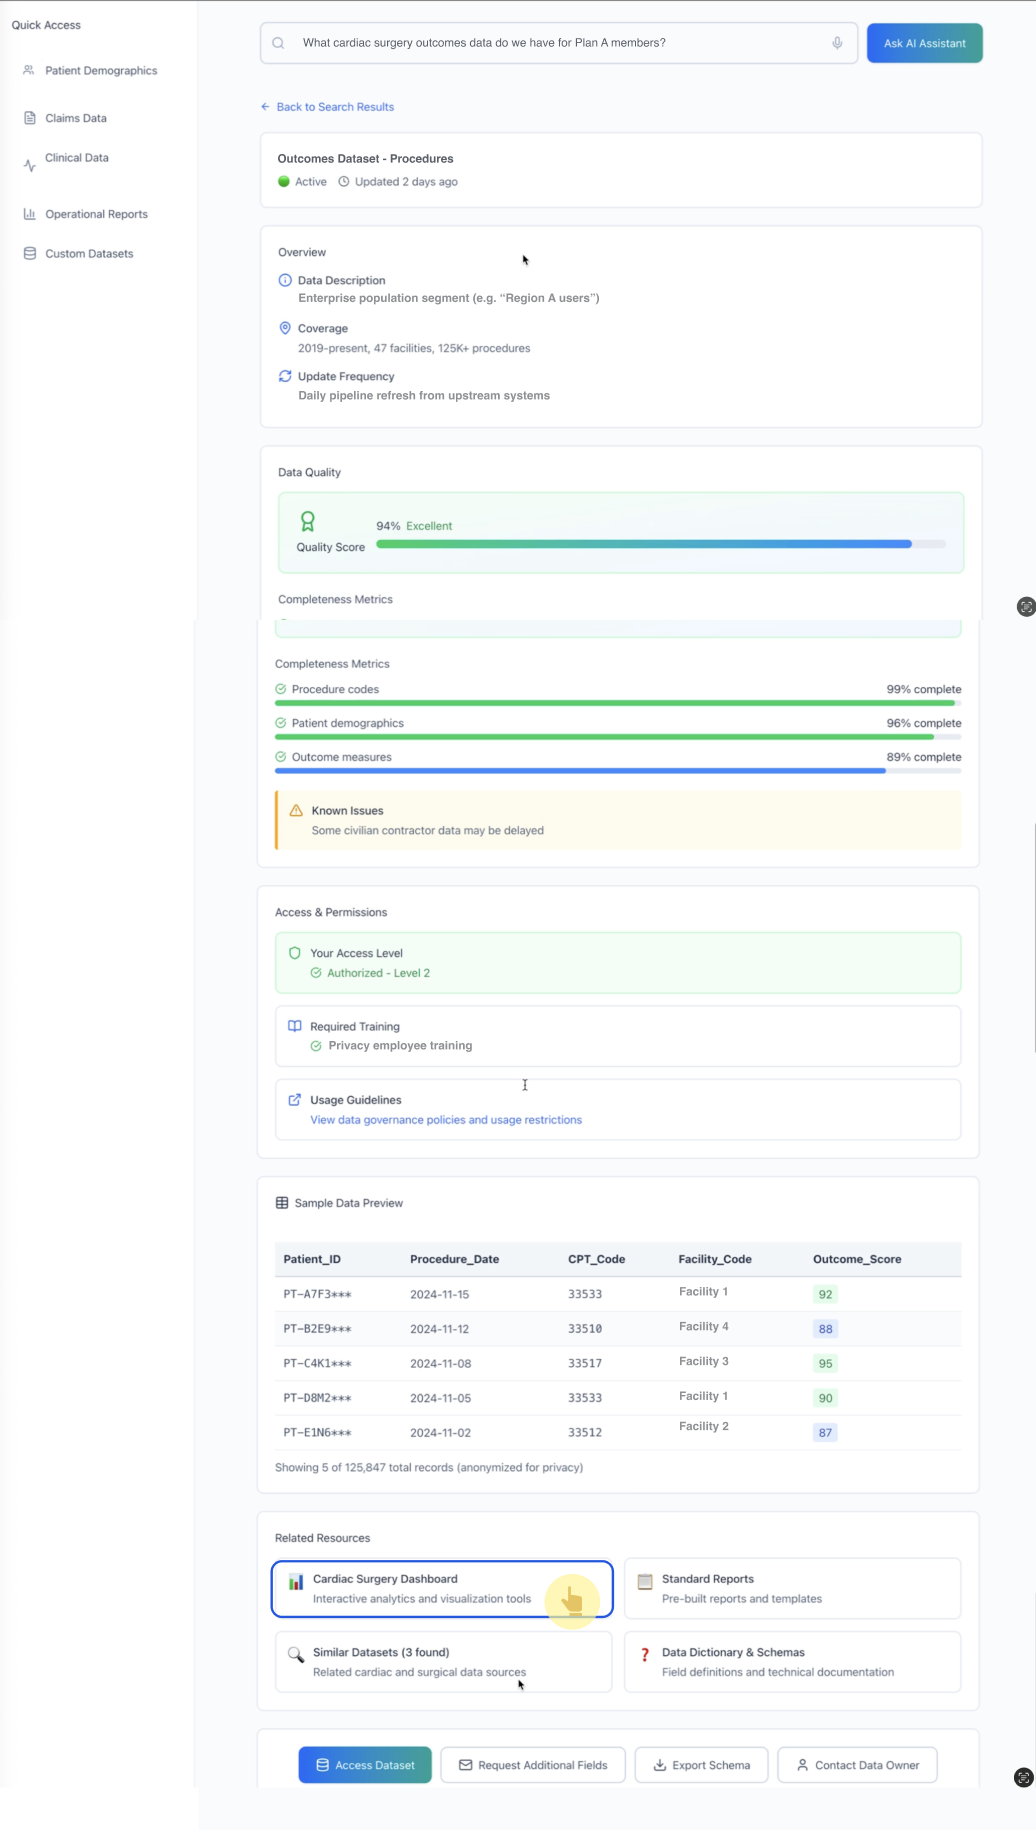Click Ask AI Assistant button
The height and width of the screenshot is (1830, 1036).
(x=924, y=43)
